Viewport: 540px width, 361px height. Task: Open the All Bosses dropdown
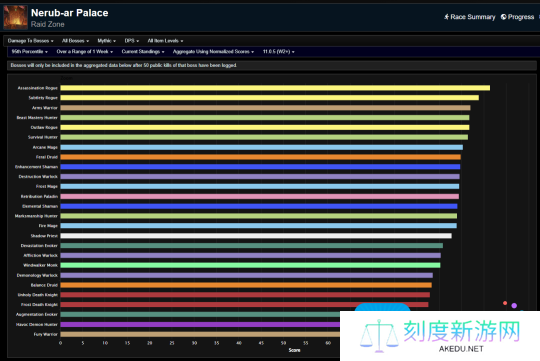click(x=75, y=41)
